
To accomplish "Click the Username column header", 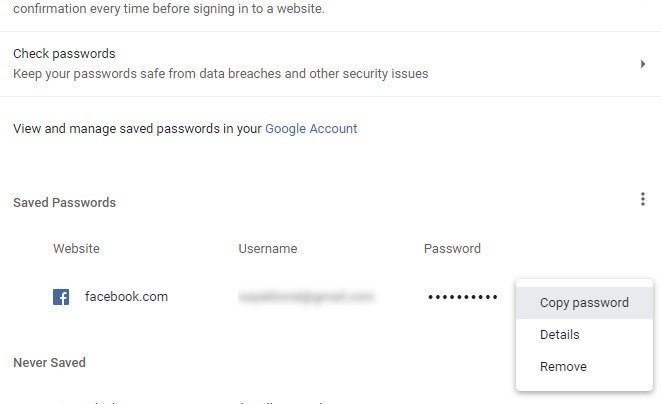I will coord(267,249).
